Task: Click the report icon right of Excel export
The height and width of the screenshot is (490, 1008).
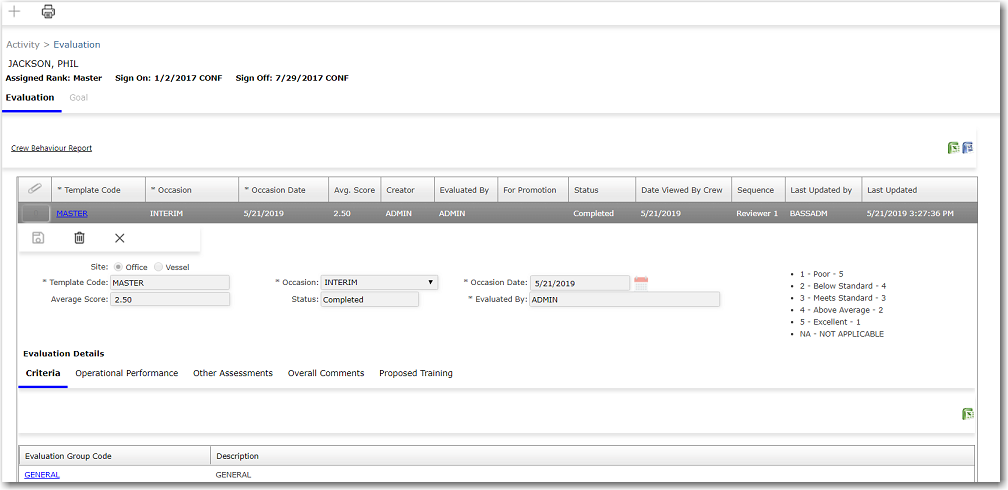Action: coord(967,148)
